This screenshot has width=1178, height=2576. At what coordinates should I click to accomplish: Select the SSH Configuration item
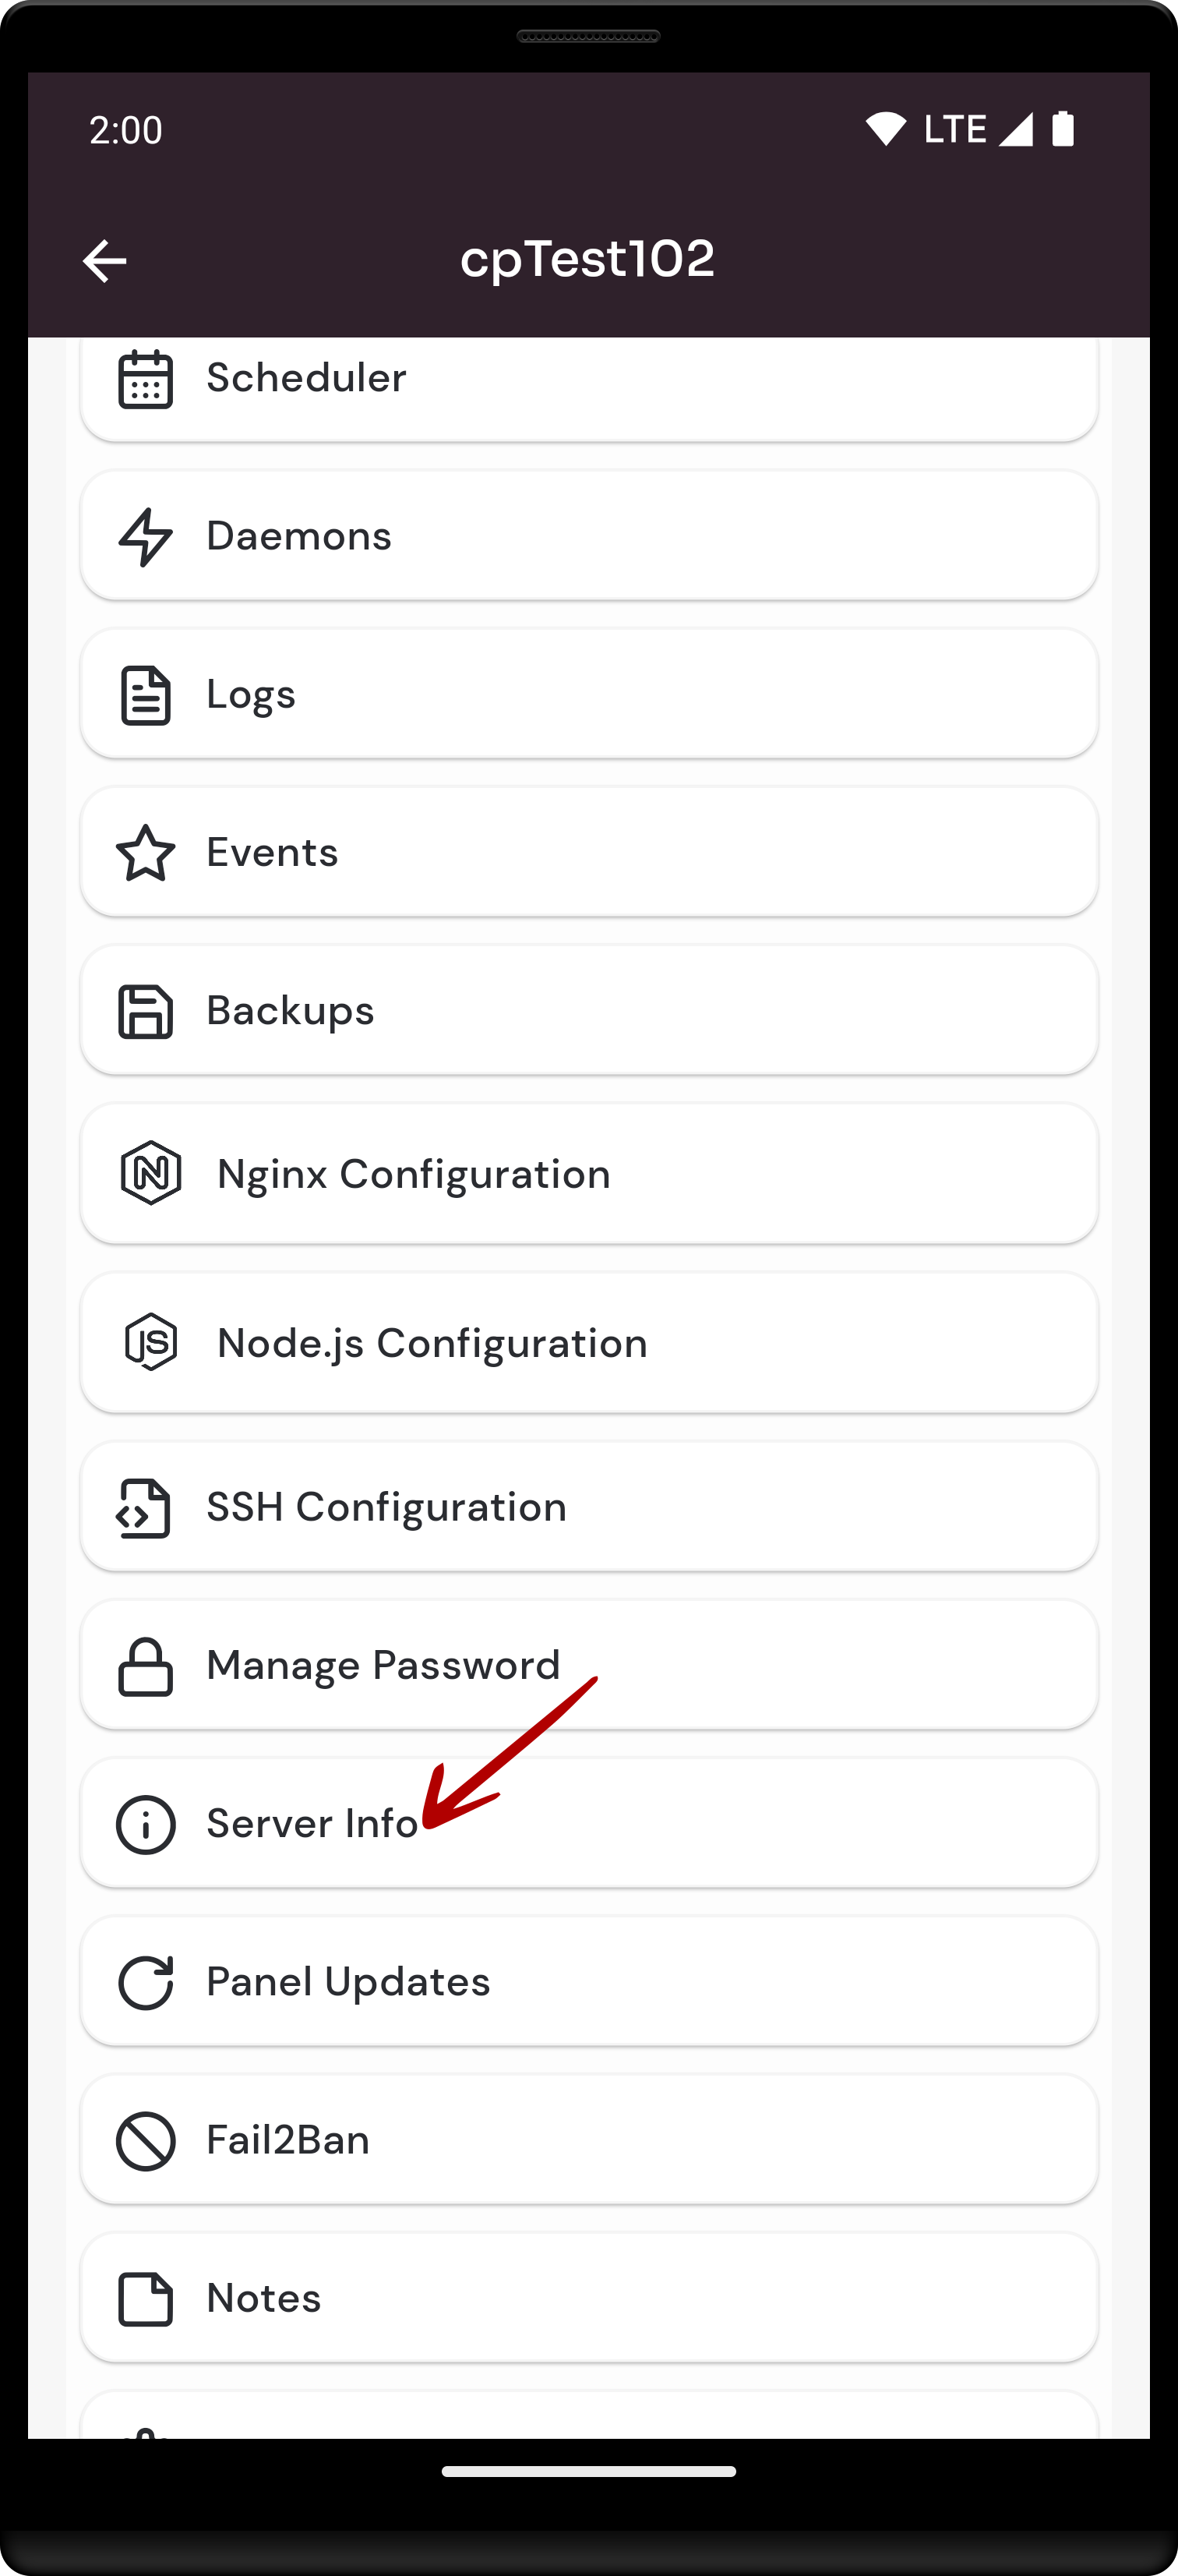click(x=589, y=1507)
